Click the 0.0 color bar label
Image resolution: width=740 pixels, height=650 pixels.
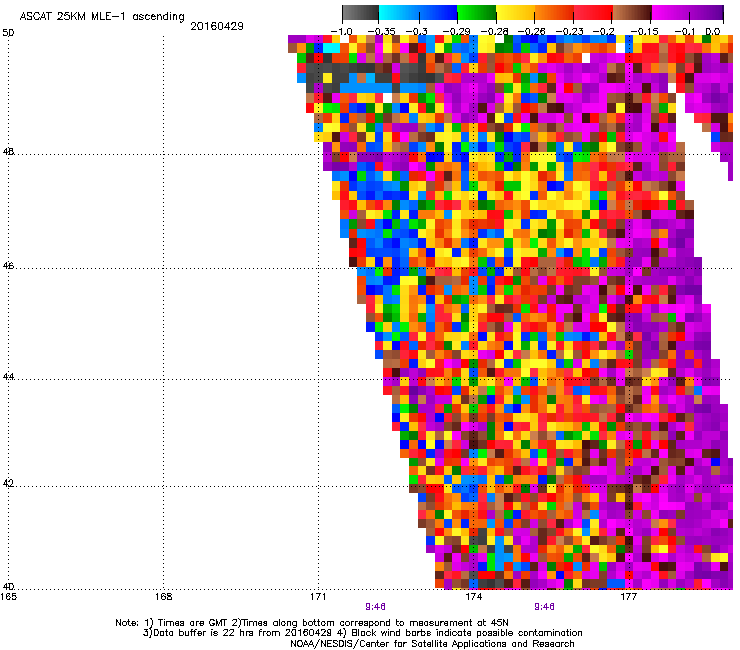[713, 32]
